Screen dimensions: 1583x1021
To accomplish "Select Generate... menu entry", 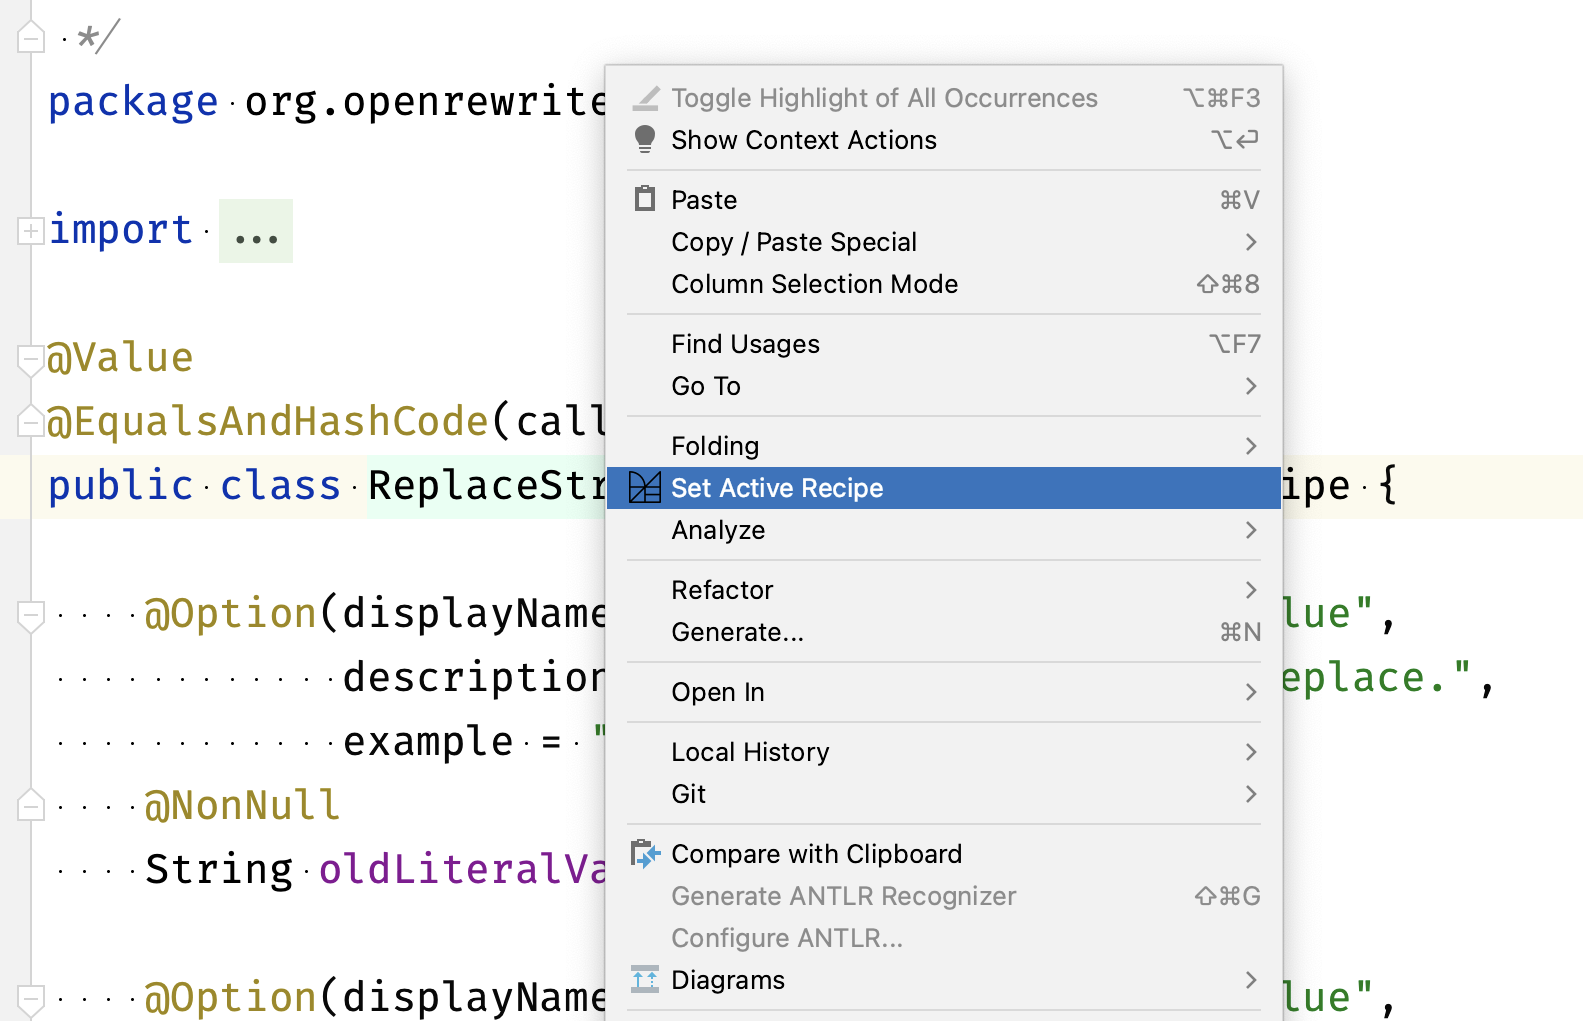I will click(x=944, y=632).
